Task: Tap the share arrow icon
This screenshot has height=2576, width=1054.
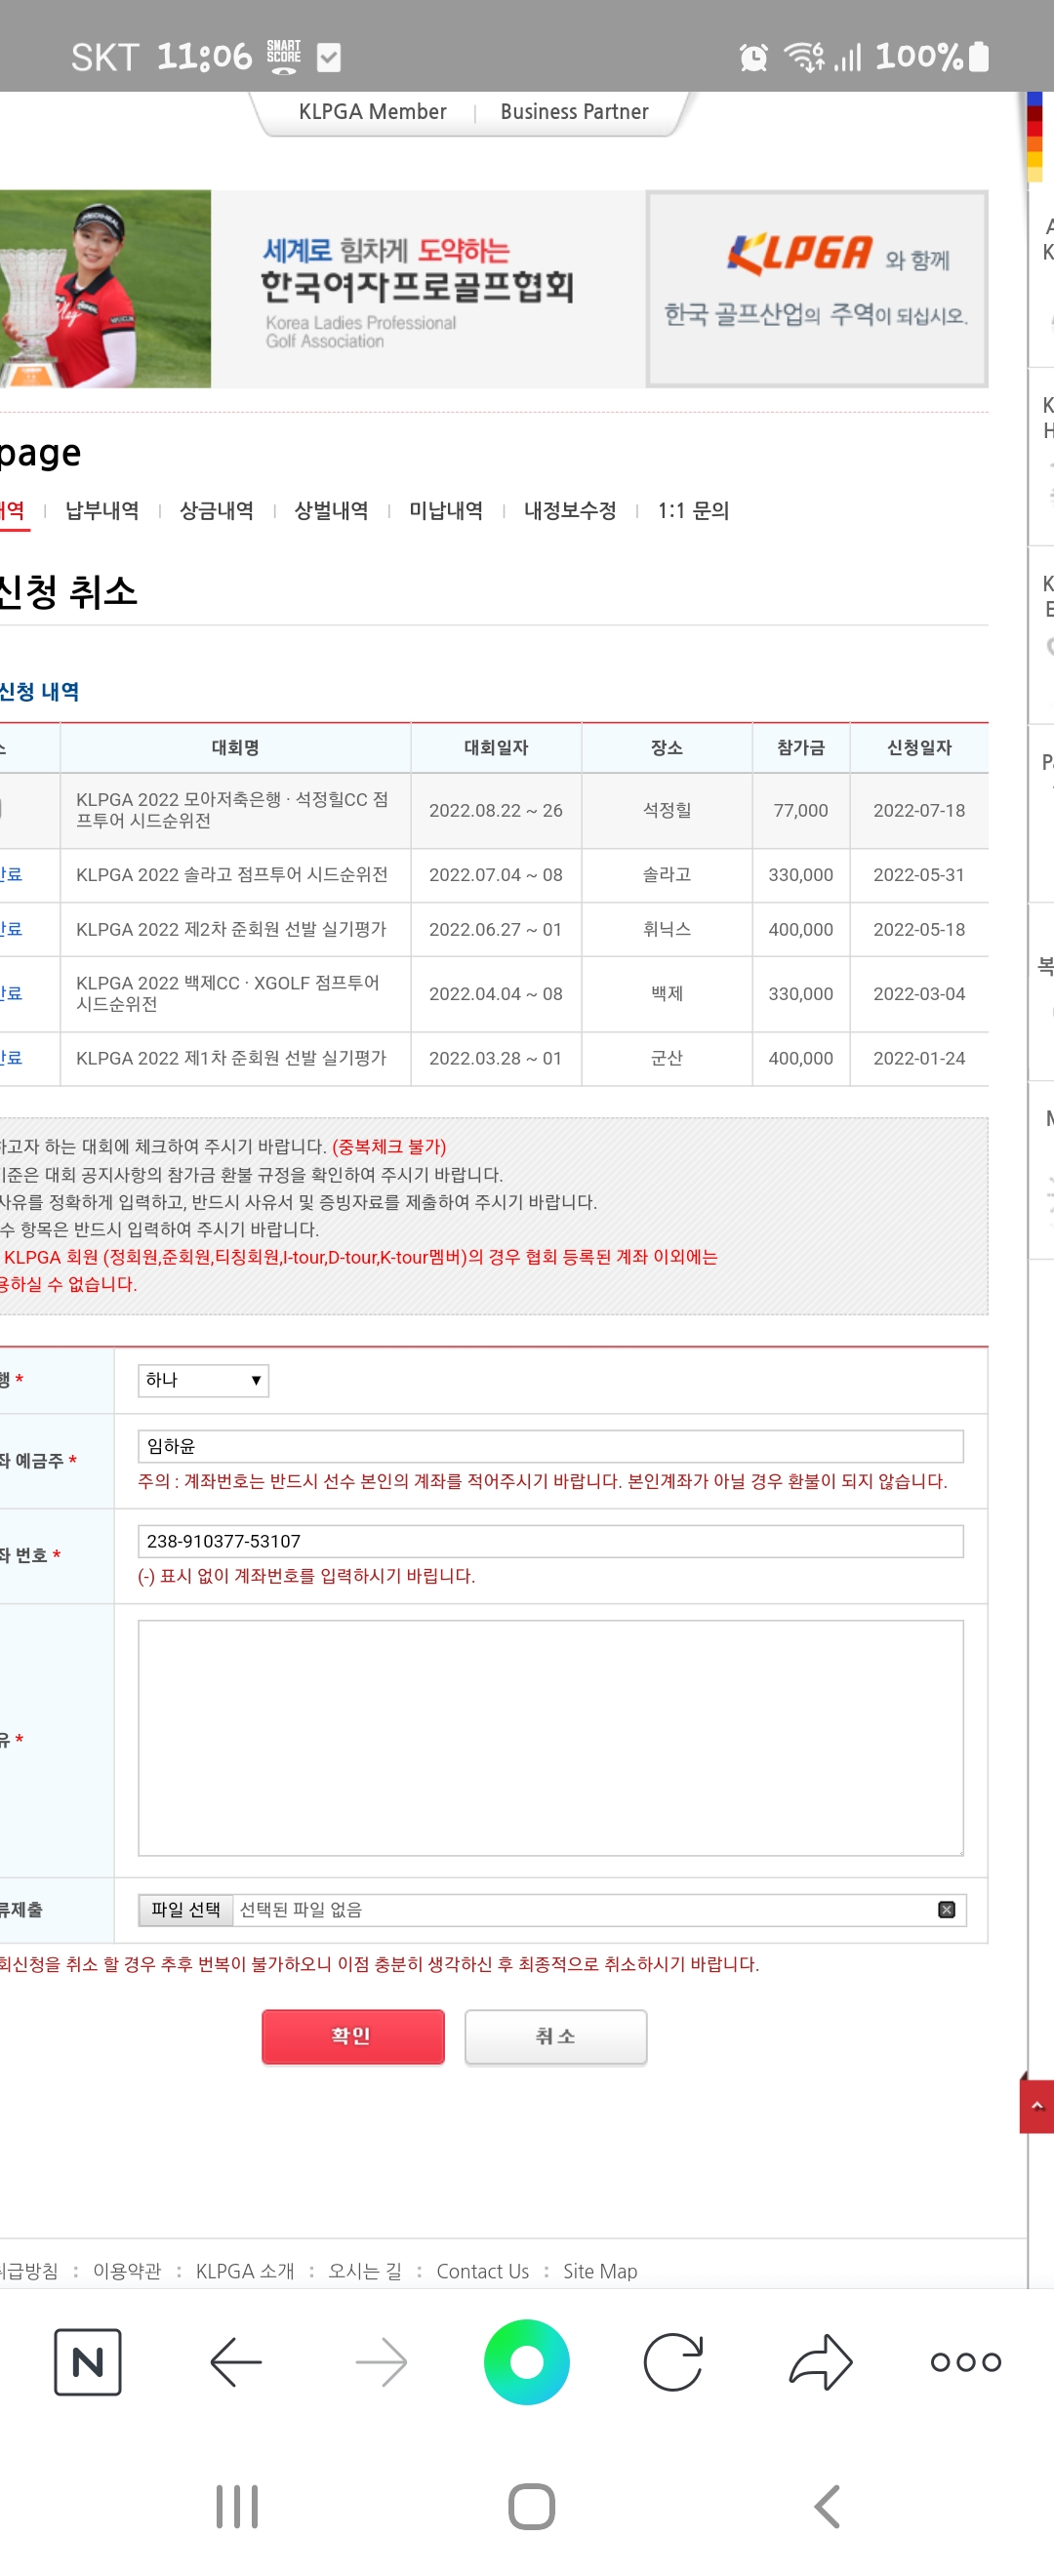Action: pos(820,2361)
